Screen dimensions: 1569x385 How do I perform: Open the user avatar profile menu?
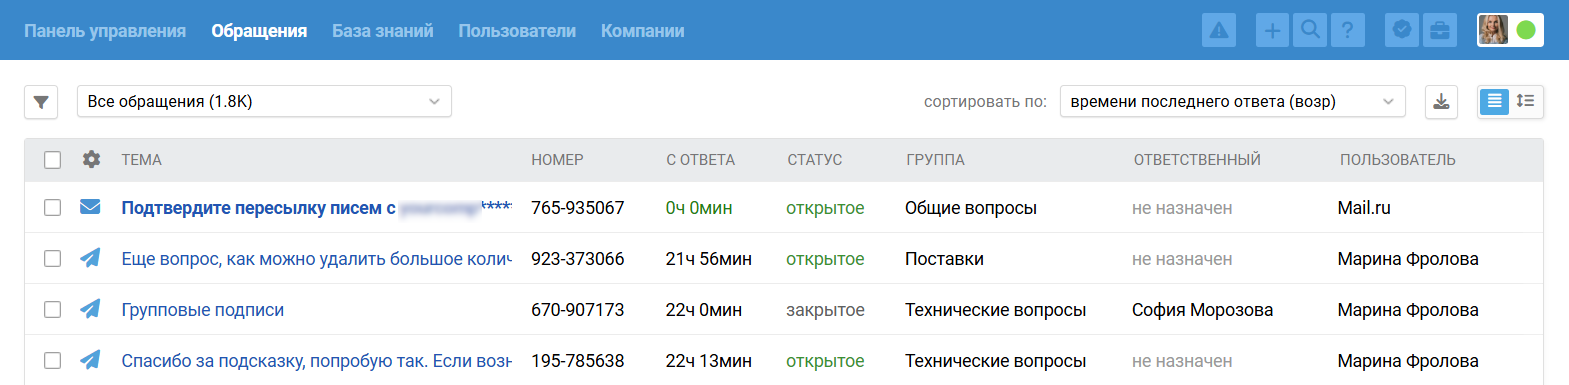[1493, 30]
